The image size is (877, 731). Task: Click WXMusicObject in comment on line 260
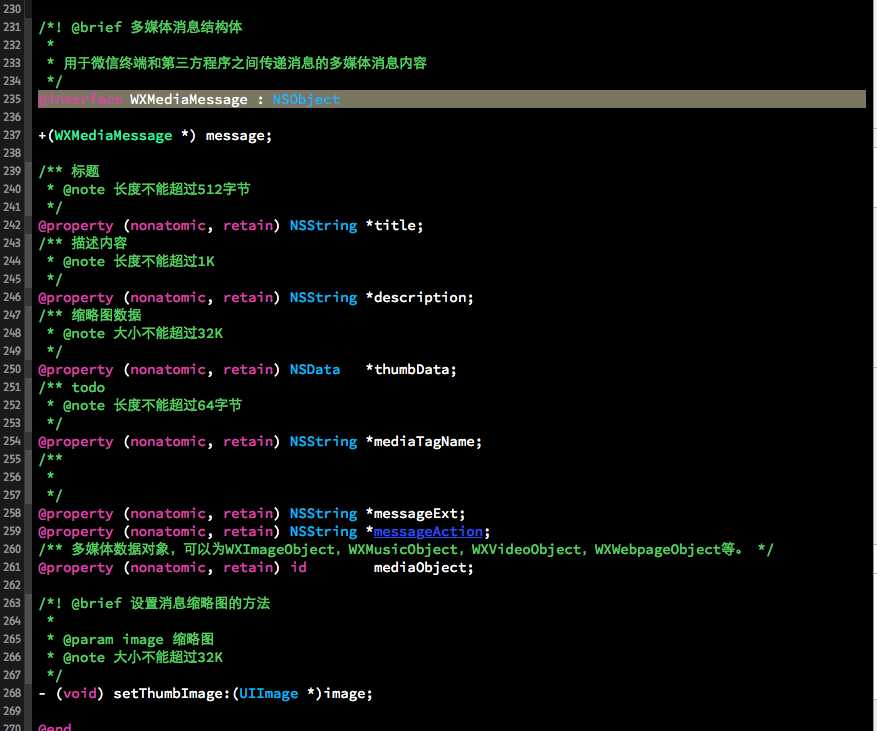coord(403,550)
